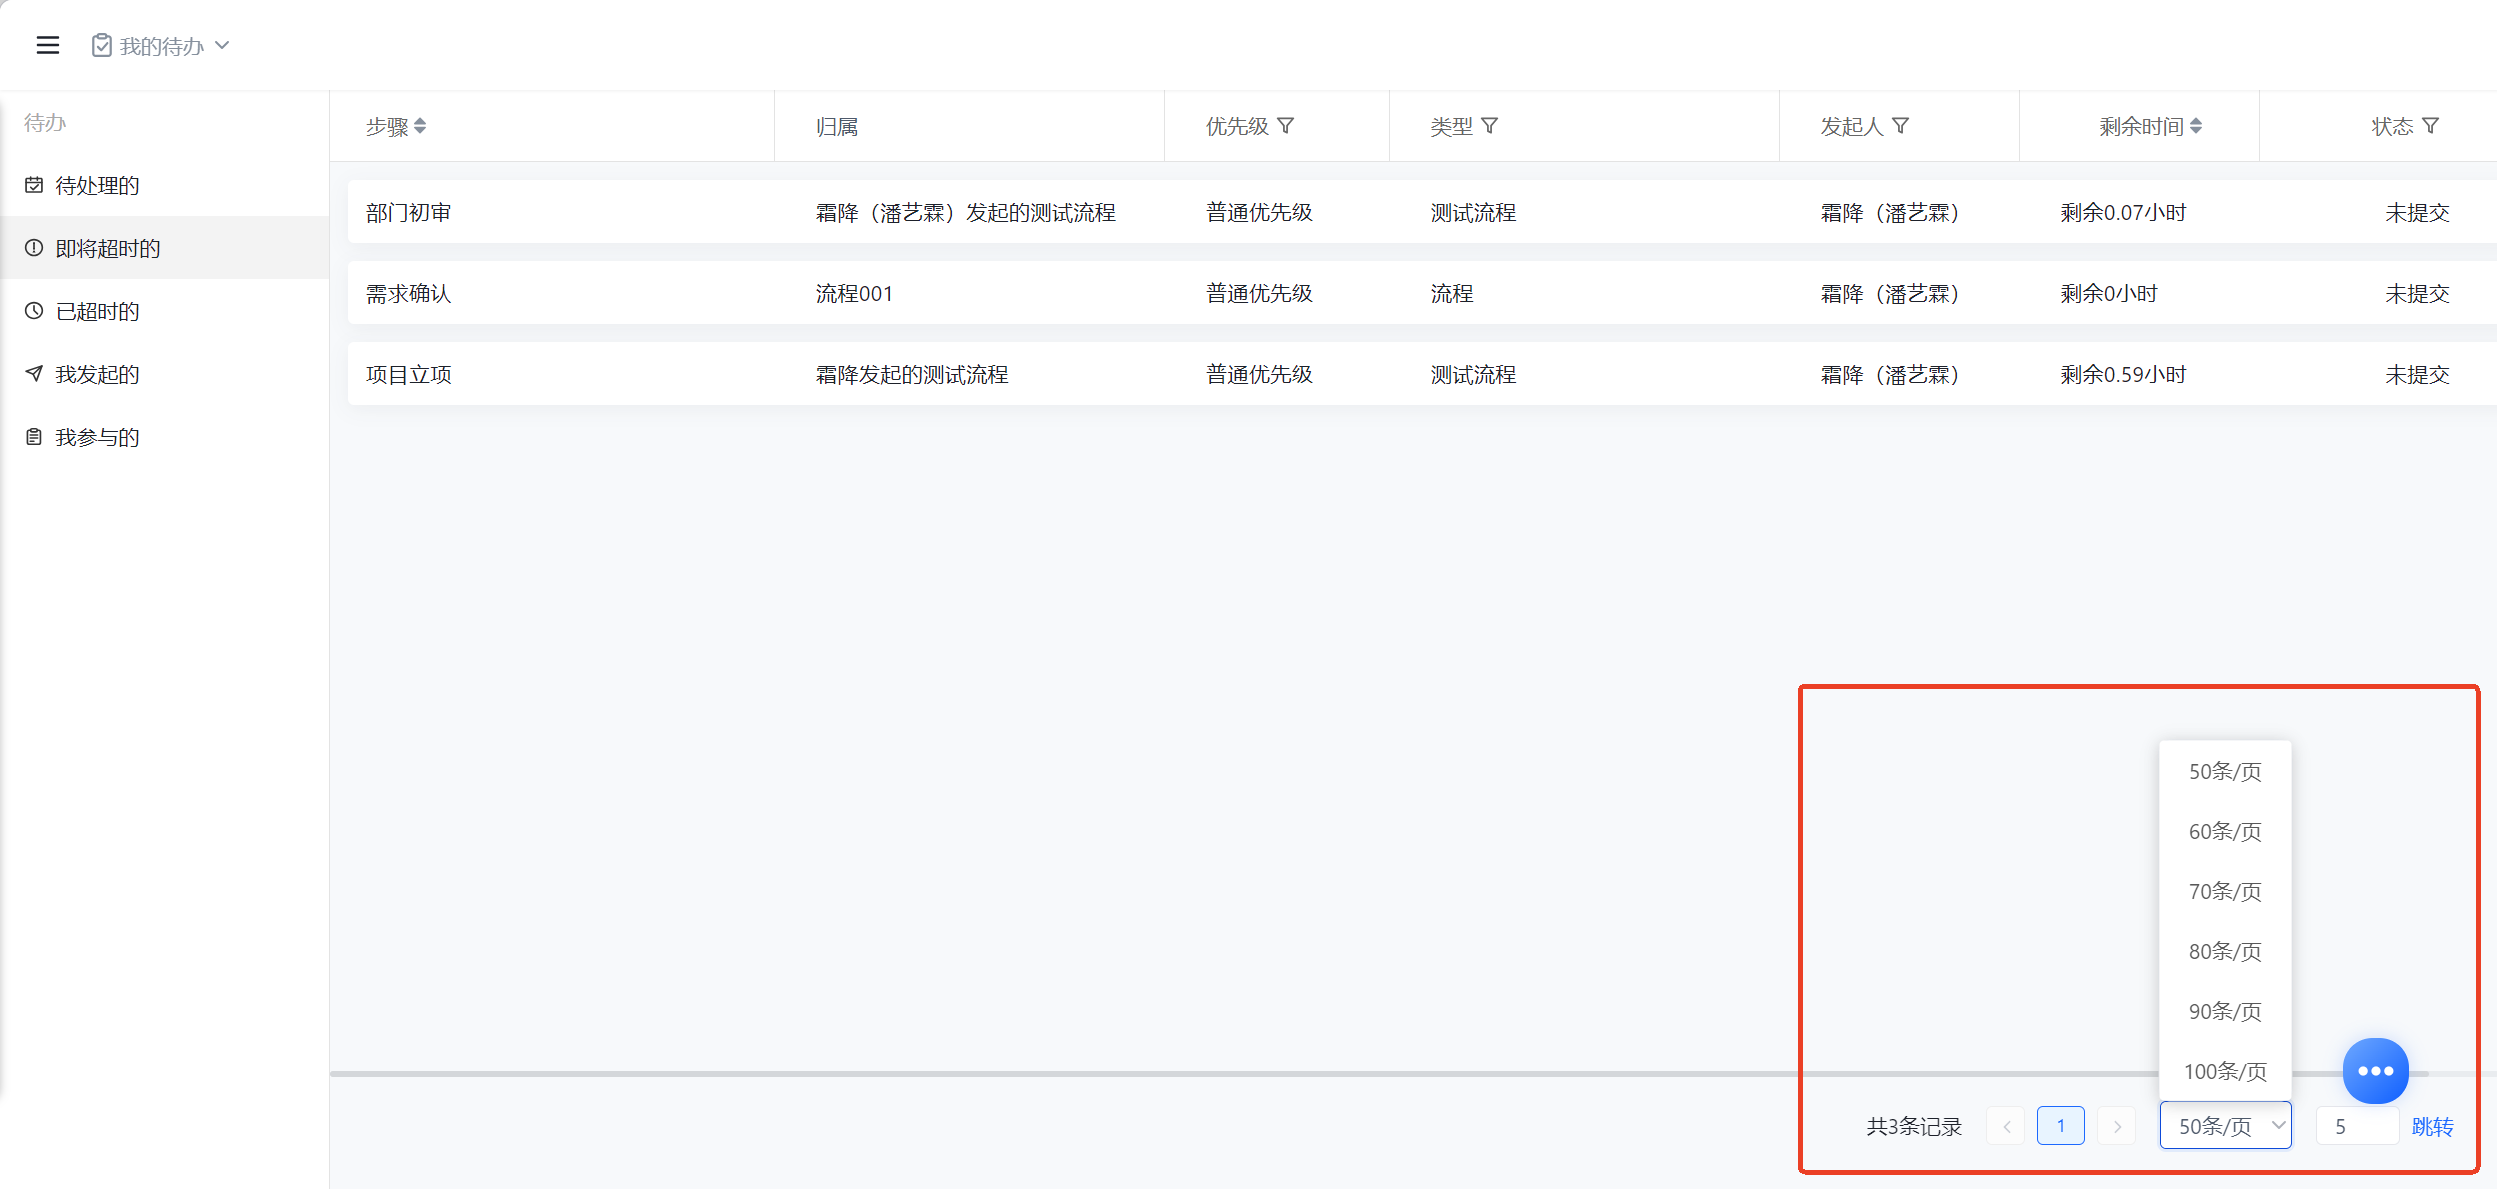Go to 已超时的 list

point(165,311)
